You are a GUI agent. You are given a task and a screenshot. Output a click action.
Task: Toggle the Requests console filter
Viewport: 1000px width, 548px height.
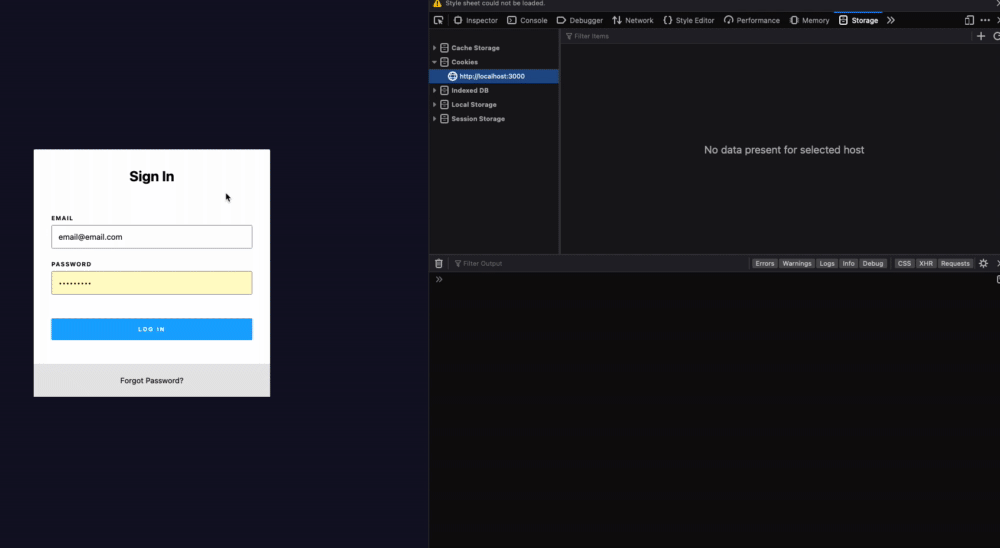[x=955, y=263]
